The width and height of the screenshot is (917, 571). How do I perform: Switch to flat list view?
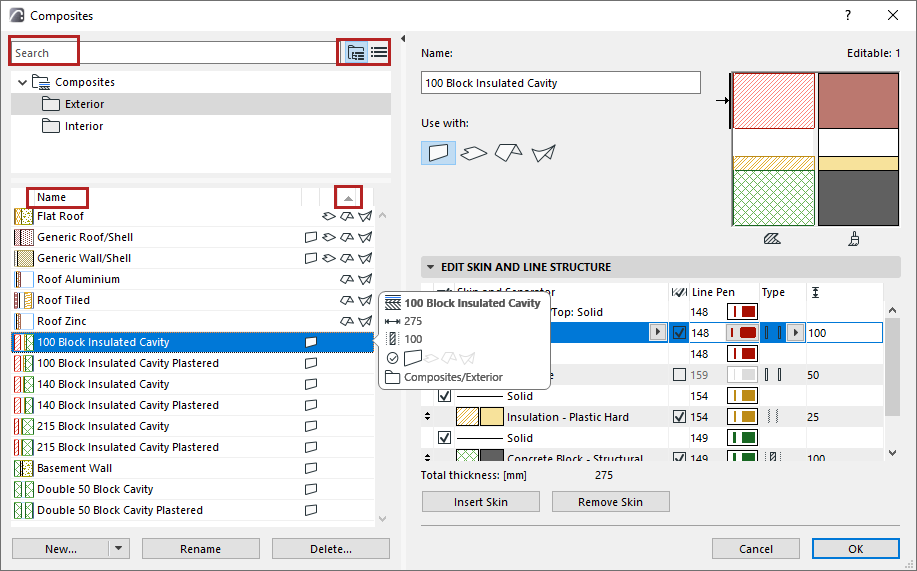[x=379, y=53]
